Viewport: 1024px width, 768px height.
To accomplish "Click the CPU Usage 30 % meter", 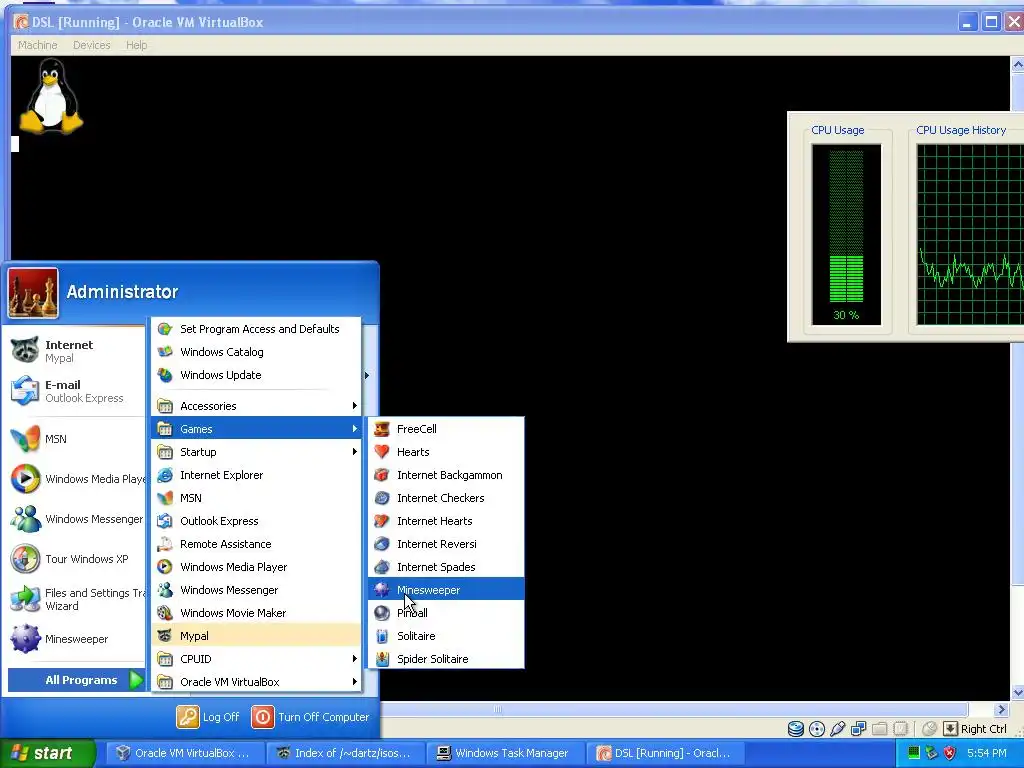I will tap(846, 234).
